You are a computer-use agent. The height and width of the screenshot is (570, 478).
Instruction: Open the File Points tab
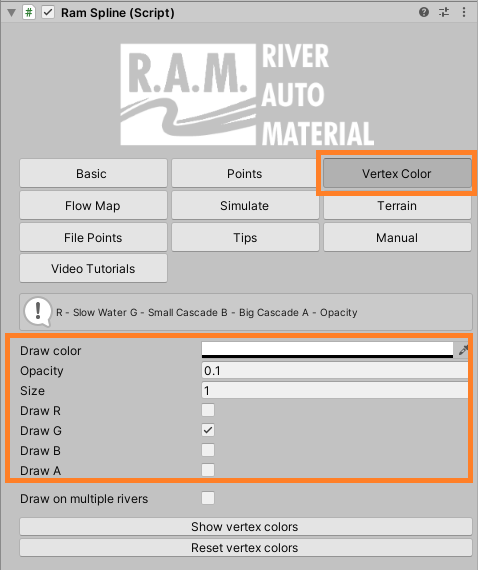tap(93, 237)
